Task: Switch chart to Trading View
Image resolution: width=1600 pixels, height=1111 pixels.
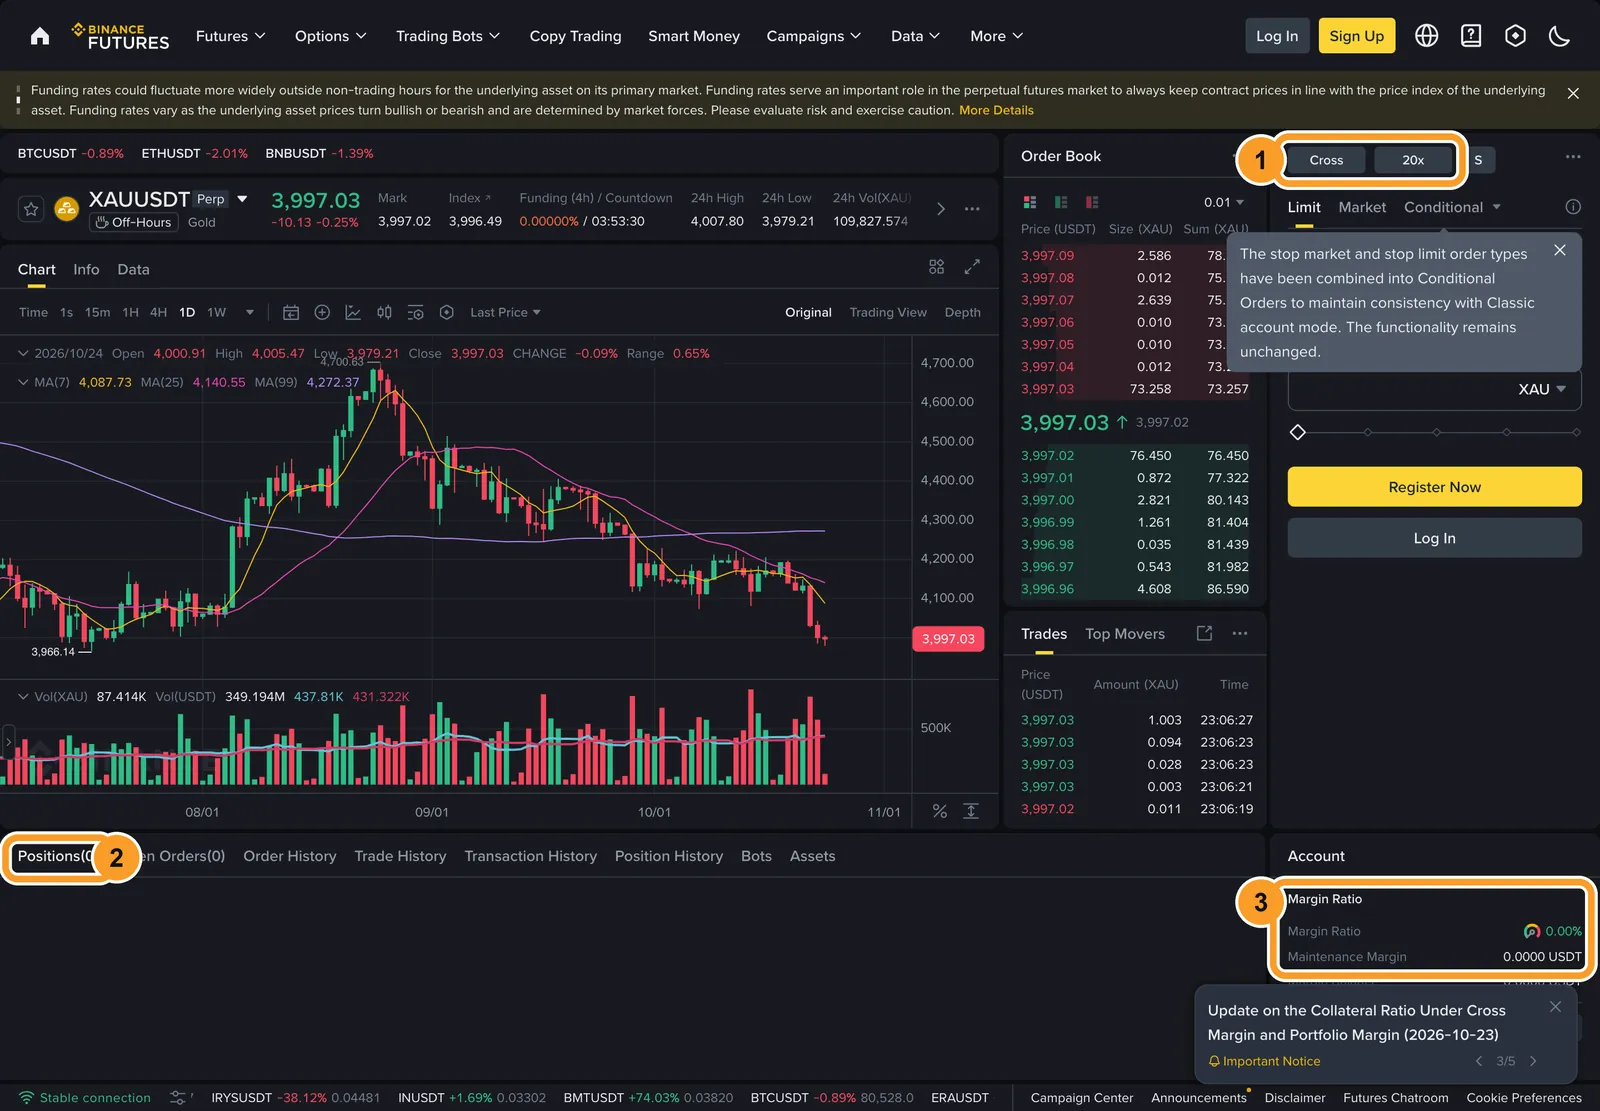Action: point(888,312)
